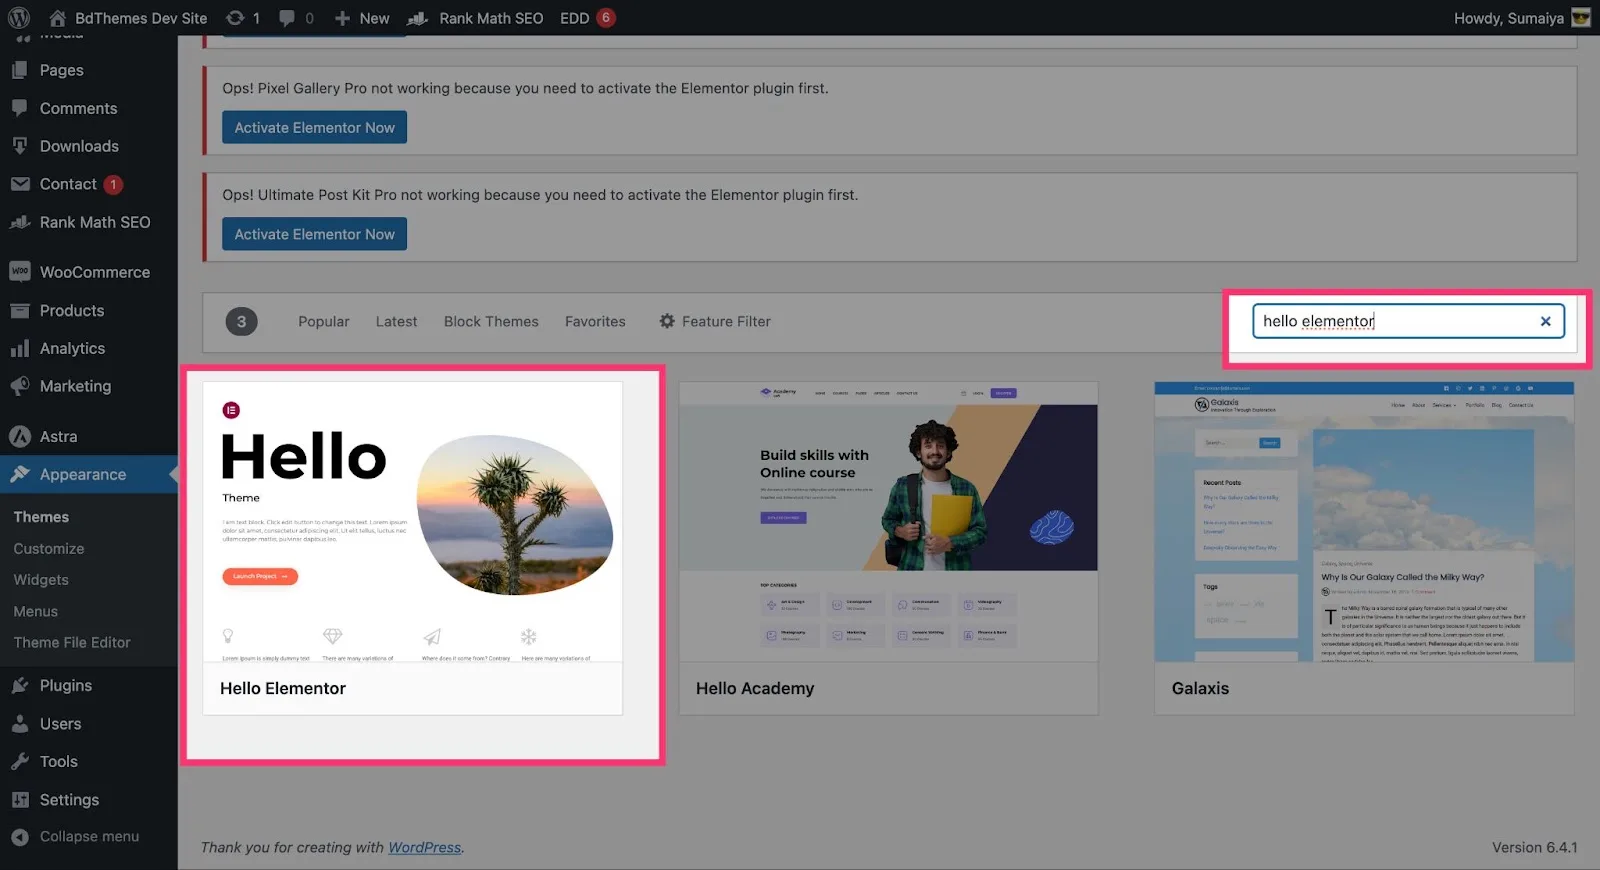Click the Users person icon
Screen dimensions: 1600x870
[x=20, y=723]
